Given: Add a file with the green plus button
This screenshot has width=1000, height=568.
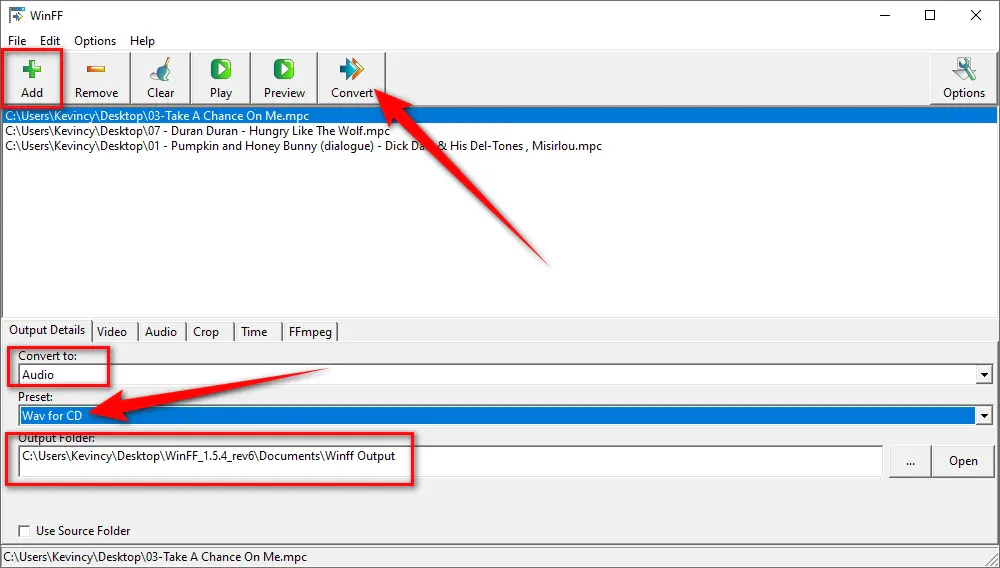Looking at the screenshot, I should pyautogui.click(x=32, y=78).
